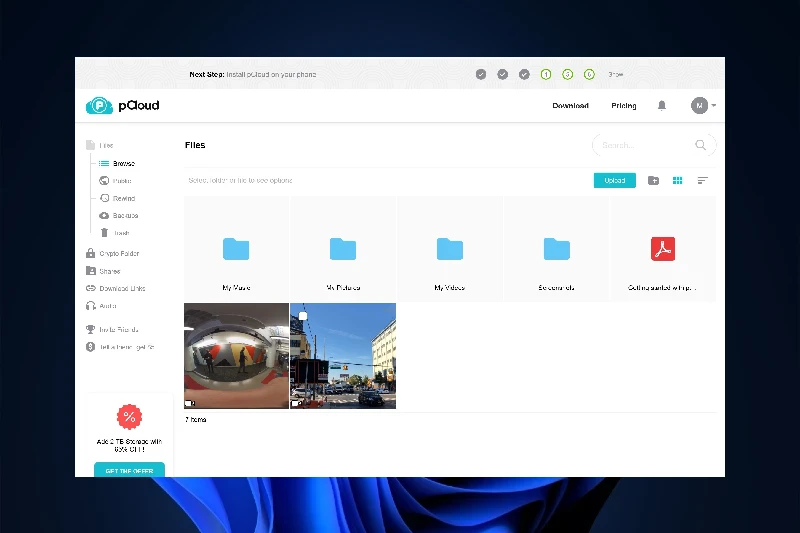Click the step 5 green circle

coord(567,74)
